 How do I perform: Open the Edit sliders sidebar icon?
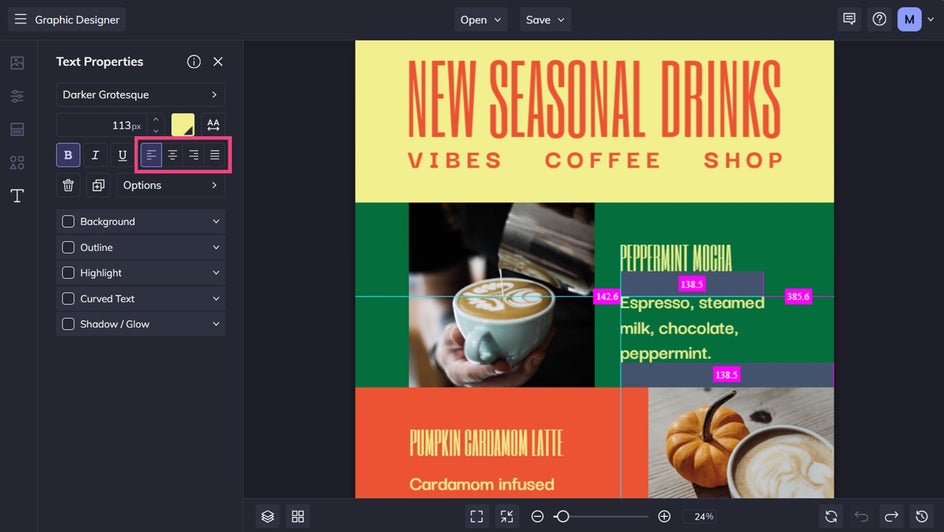click(17, 96)
